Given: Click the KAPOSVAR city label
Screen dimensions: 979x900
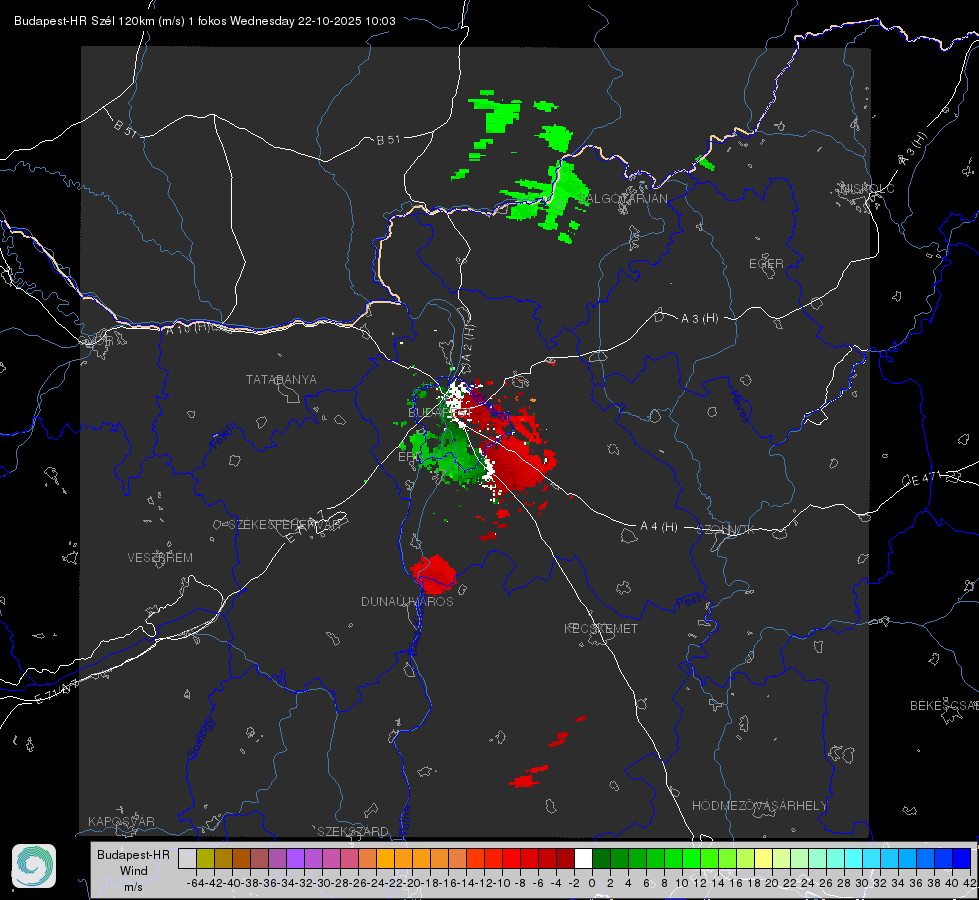Looking at the screenshot, I should point(121,821).
